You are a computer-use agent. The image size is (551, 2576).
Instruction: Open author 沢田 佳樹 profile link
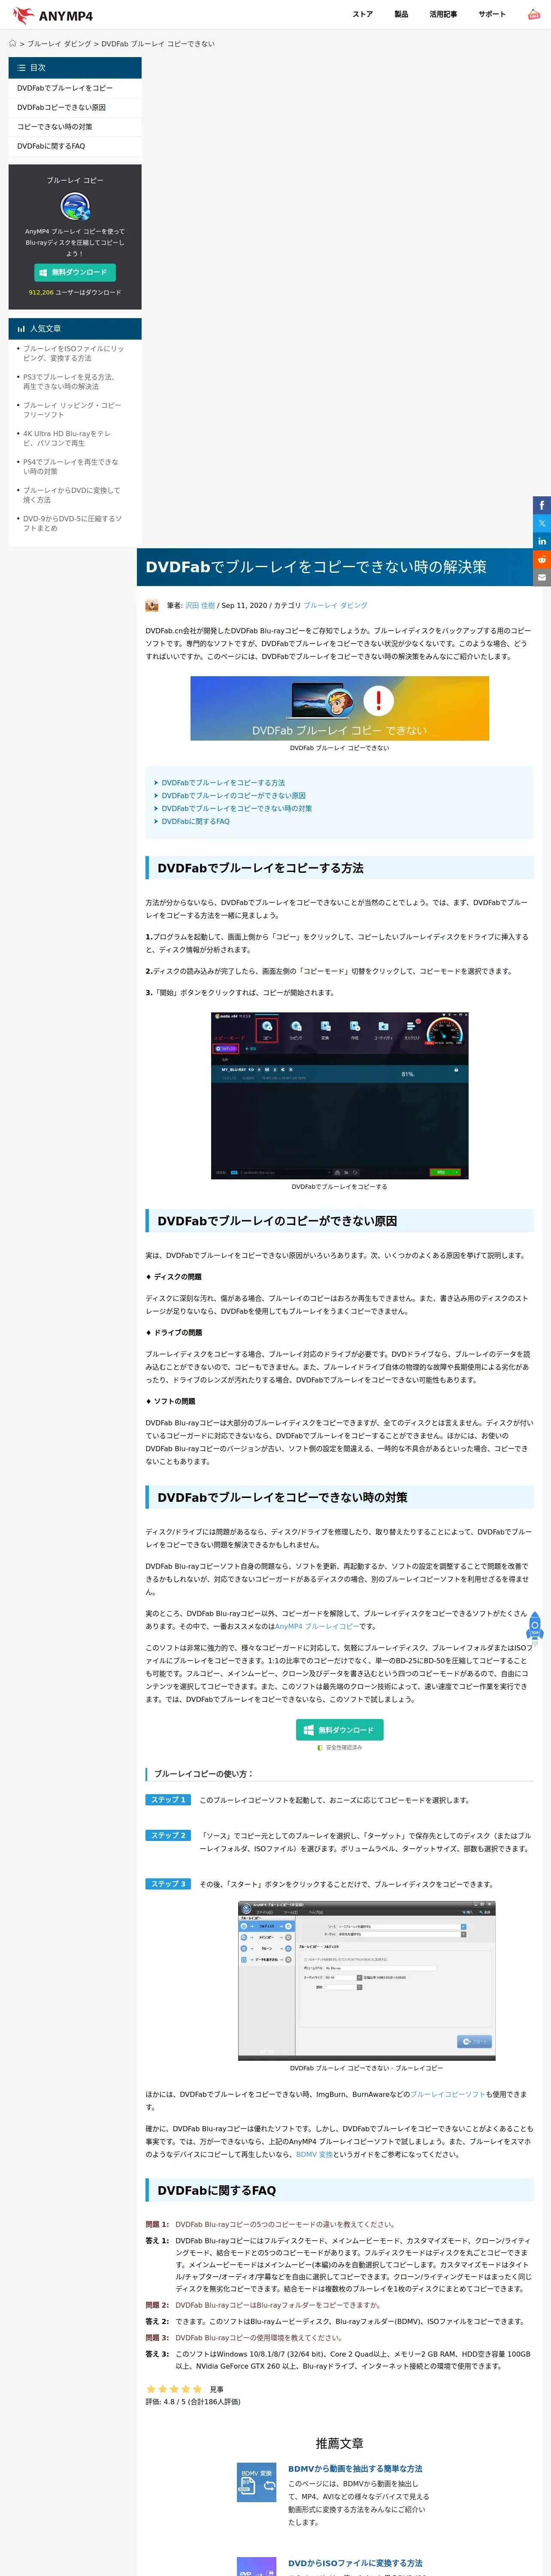click(200, 605)
